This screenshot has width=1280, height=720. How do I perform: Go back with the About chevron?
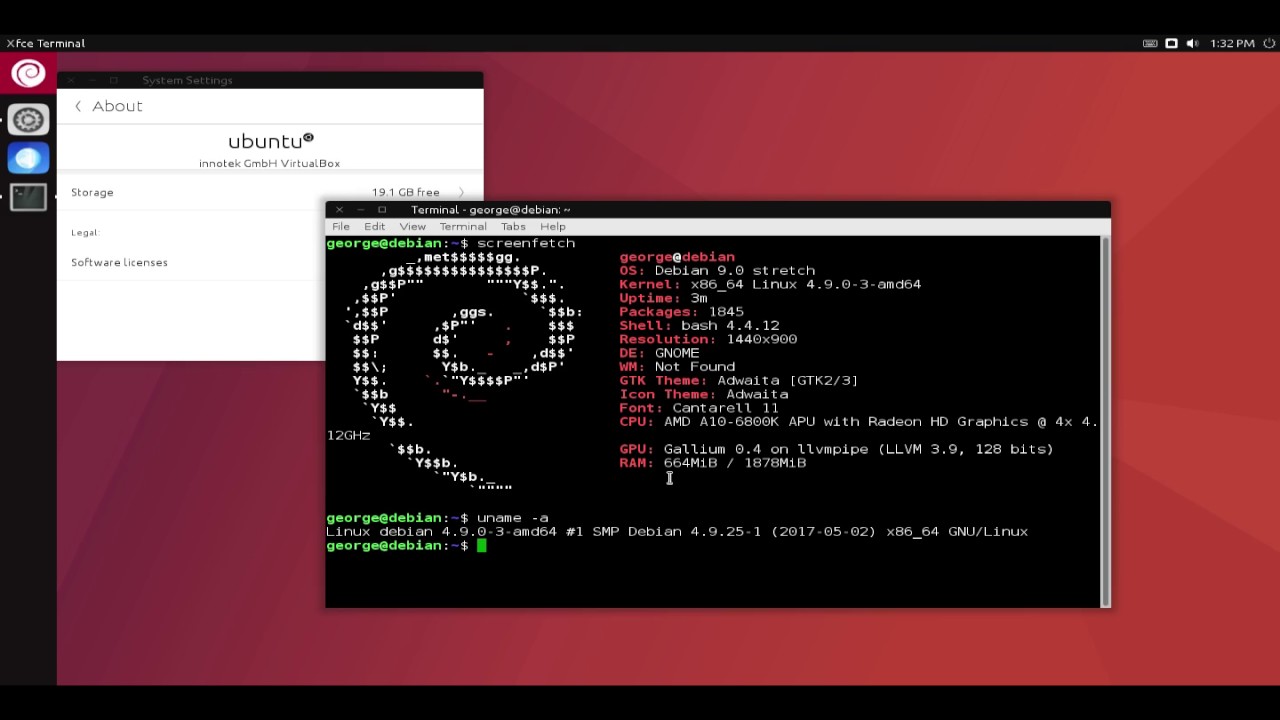pos(78,106)
